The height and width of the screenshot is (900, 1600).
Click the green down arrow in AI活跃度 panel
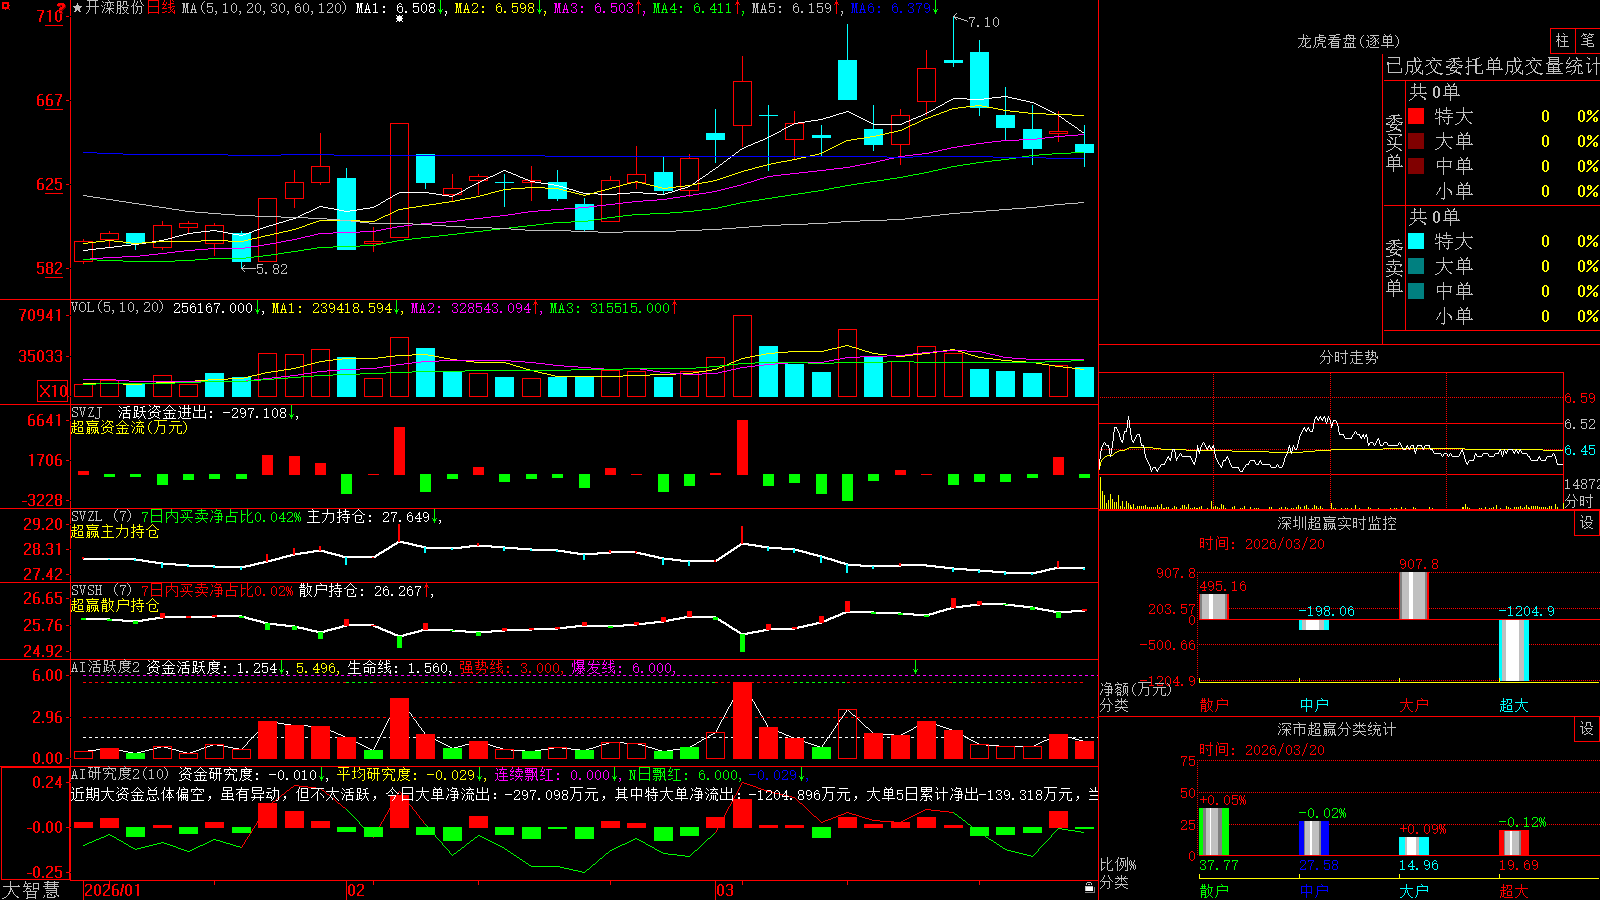[x=915, y=667]
